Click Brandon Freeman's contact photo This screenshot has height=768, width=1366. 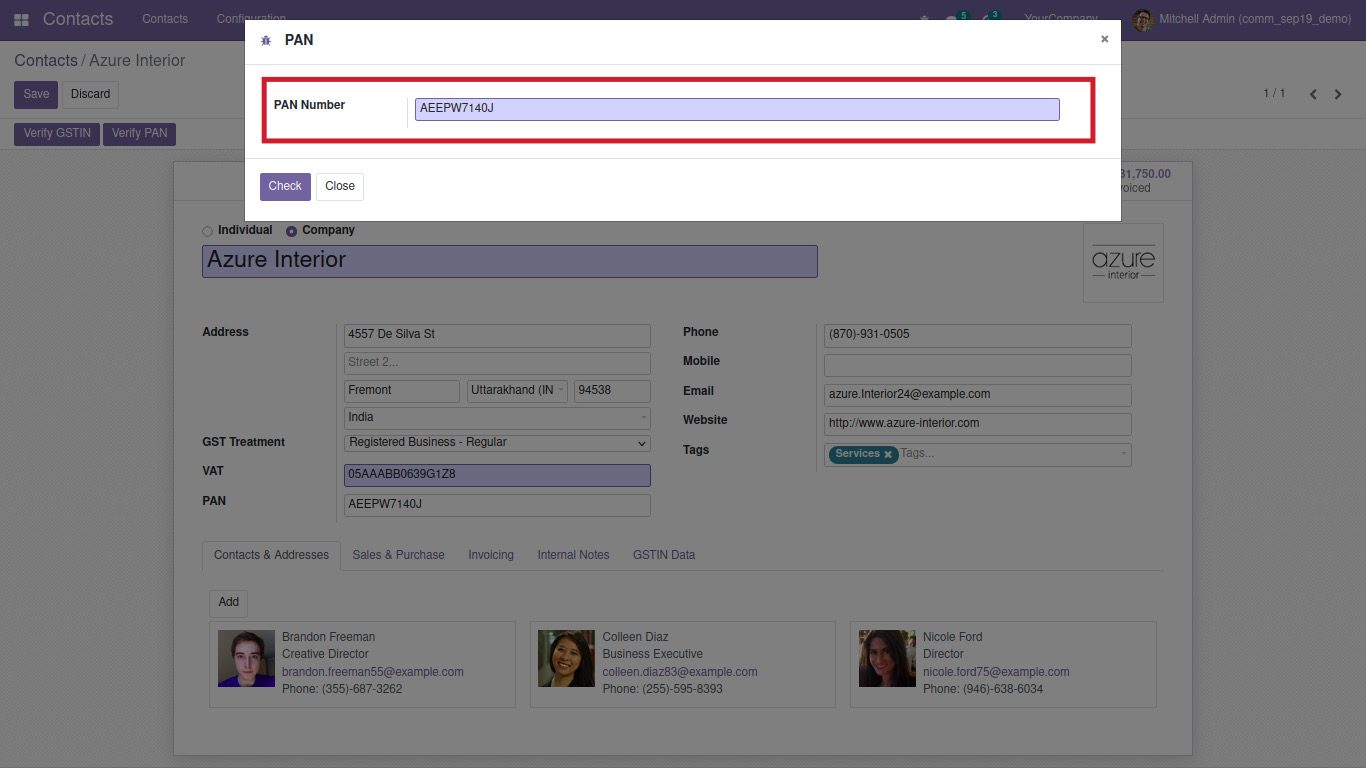[246, 658]
